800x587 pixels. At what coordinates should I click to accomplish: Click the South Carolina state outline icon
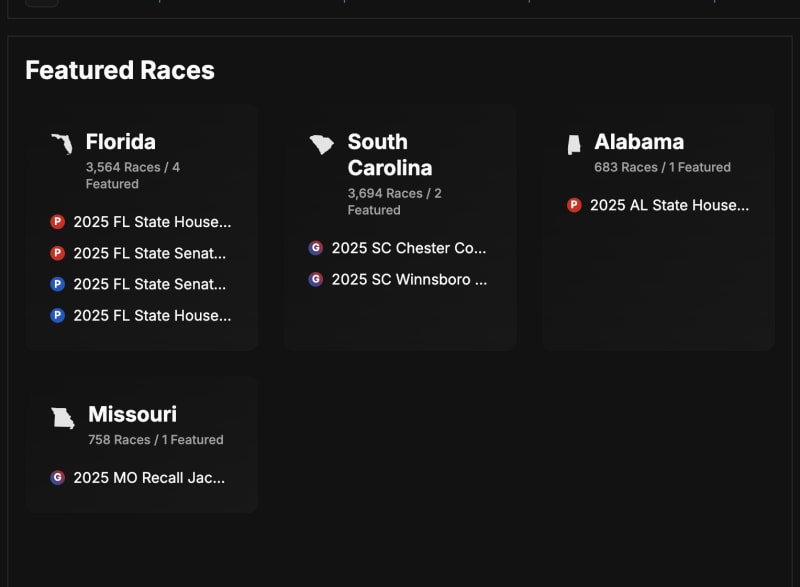pos(321,144)
